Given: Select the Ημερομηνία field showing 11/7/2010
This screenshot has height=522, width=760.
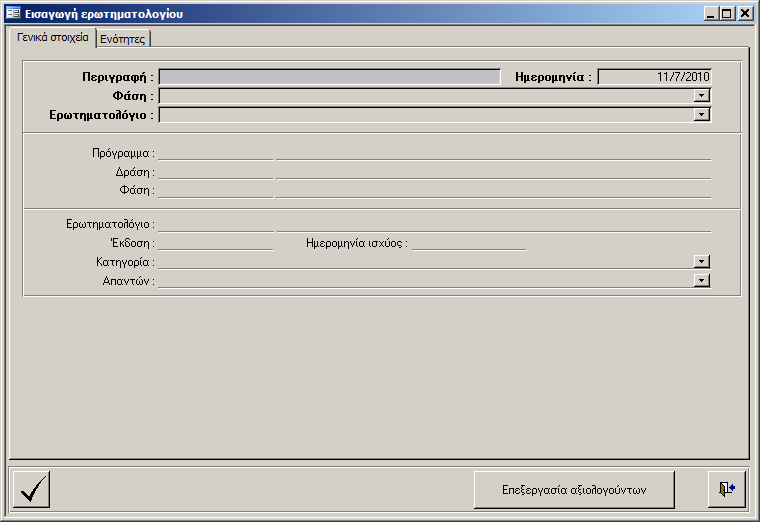Looking at the screenshot, I should coord(654,76).
